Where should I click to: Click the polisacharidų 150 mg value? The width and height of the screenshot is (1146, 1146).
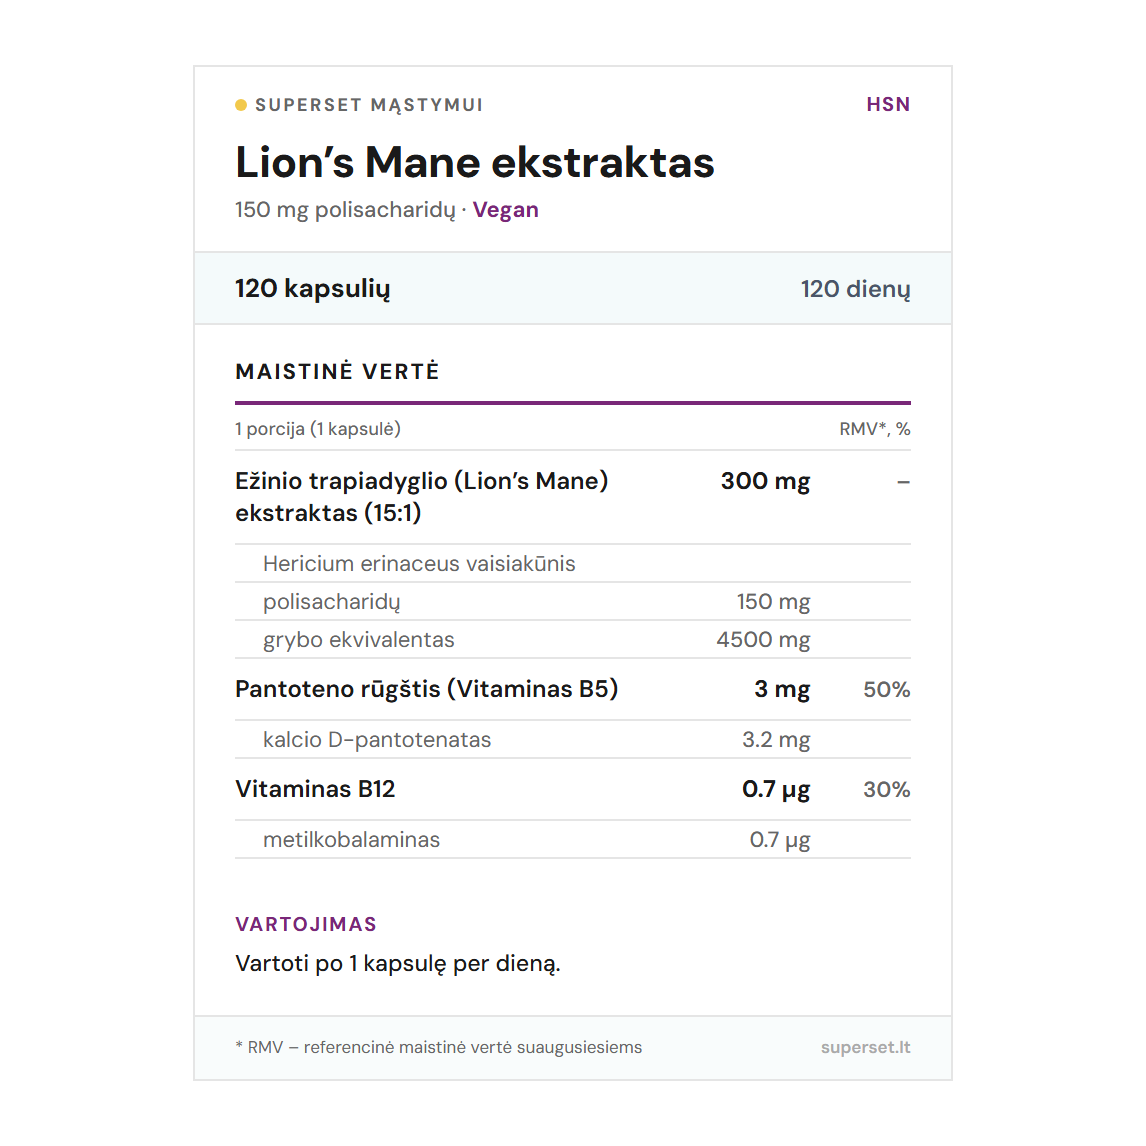click(773, 602)
